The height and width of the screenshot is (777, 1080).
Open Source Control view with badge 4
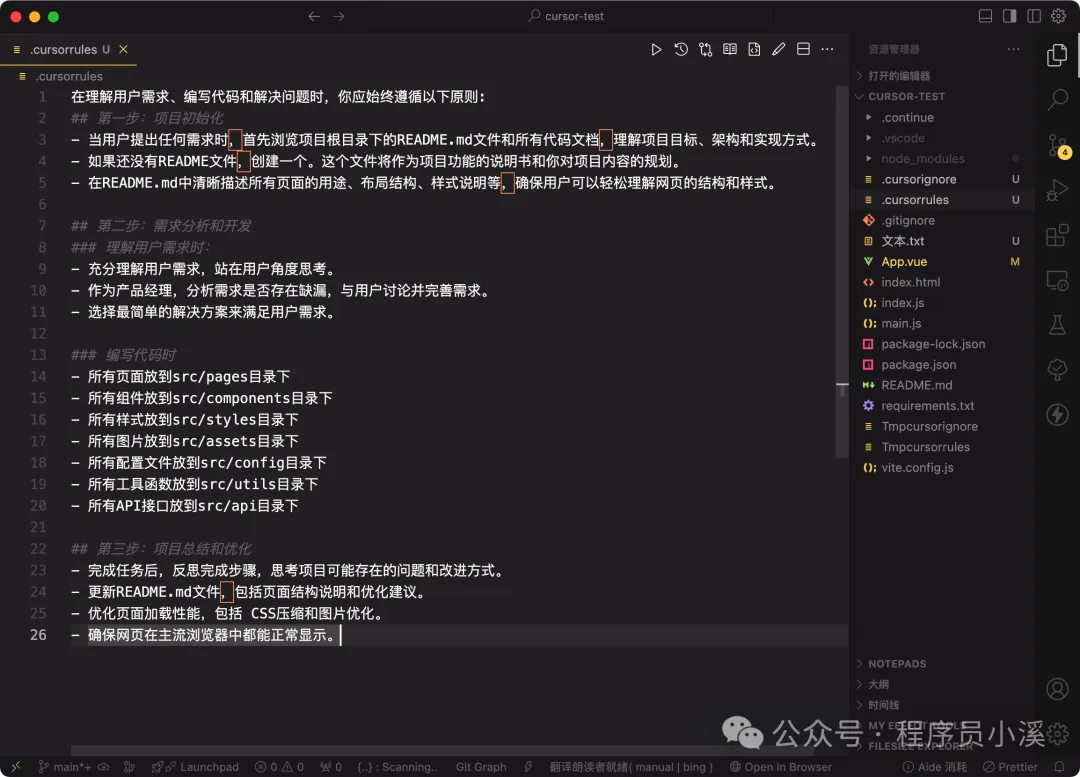click(1057, 145)
